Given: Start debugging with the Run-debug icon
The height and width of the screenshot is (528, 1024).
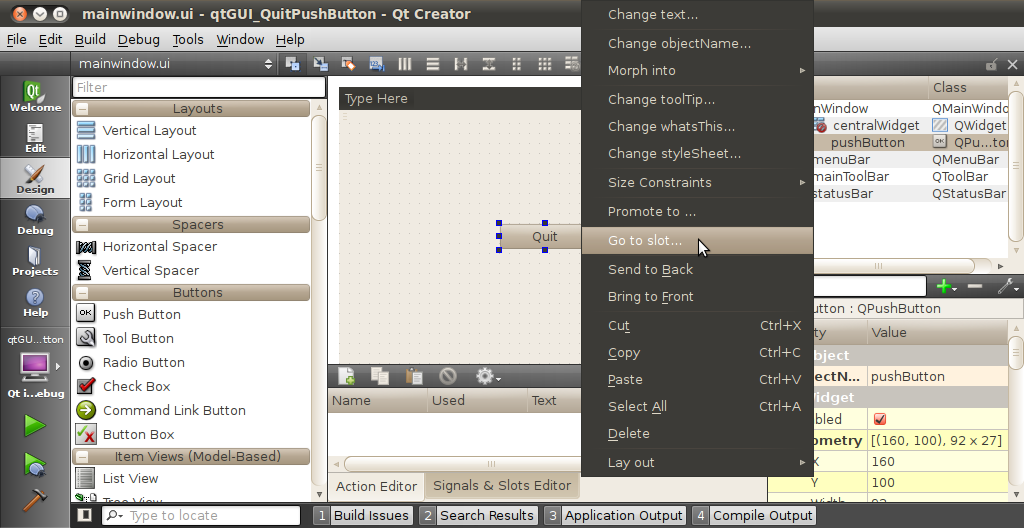Looking at the screenshot, I should (35, 464).
